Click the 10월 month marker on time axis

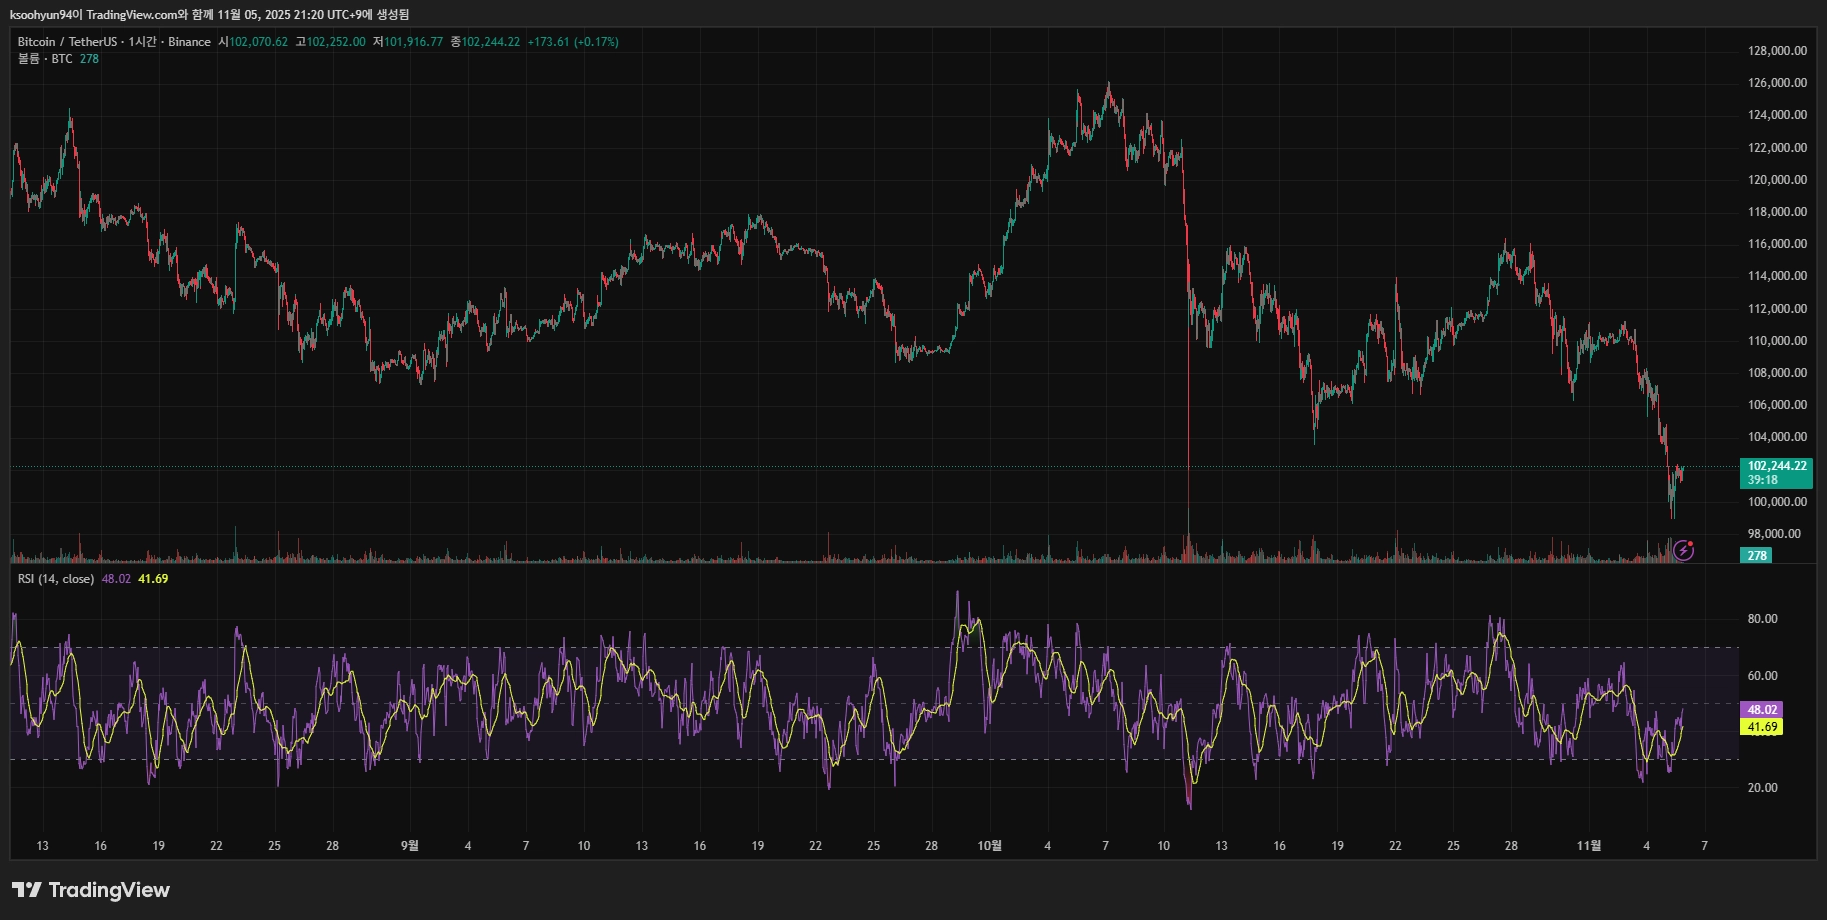pyautogui.click(x=989, y=846)
